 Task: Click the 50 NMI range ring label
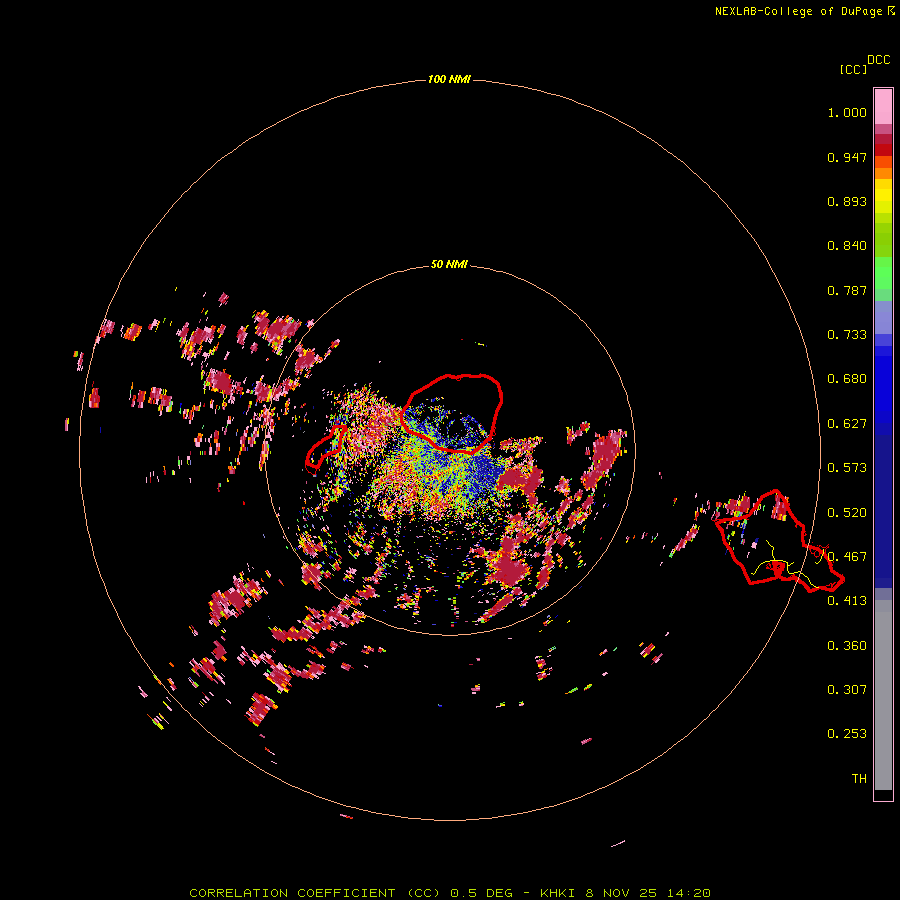click(x=449, y=265)
